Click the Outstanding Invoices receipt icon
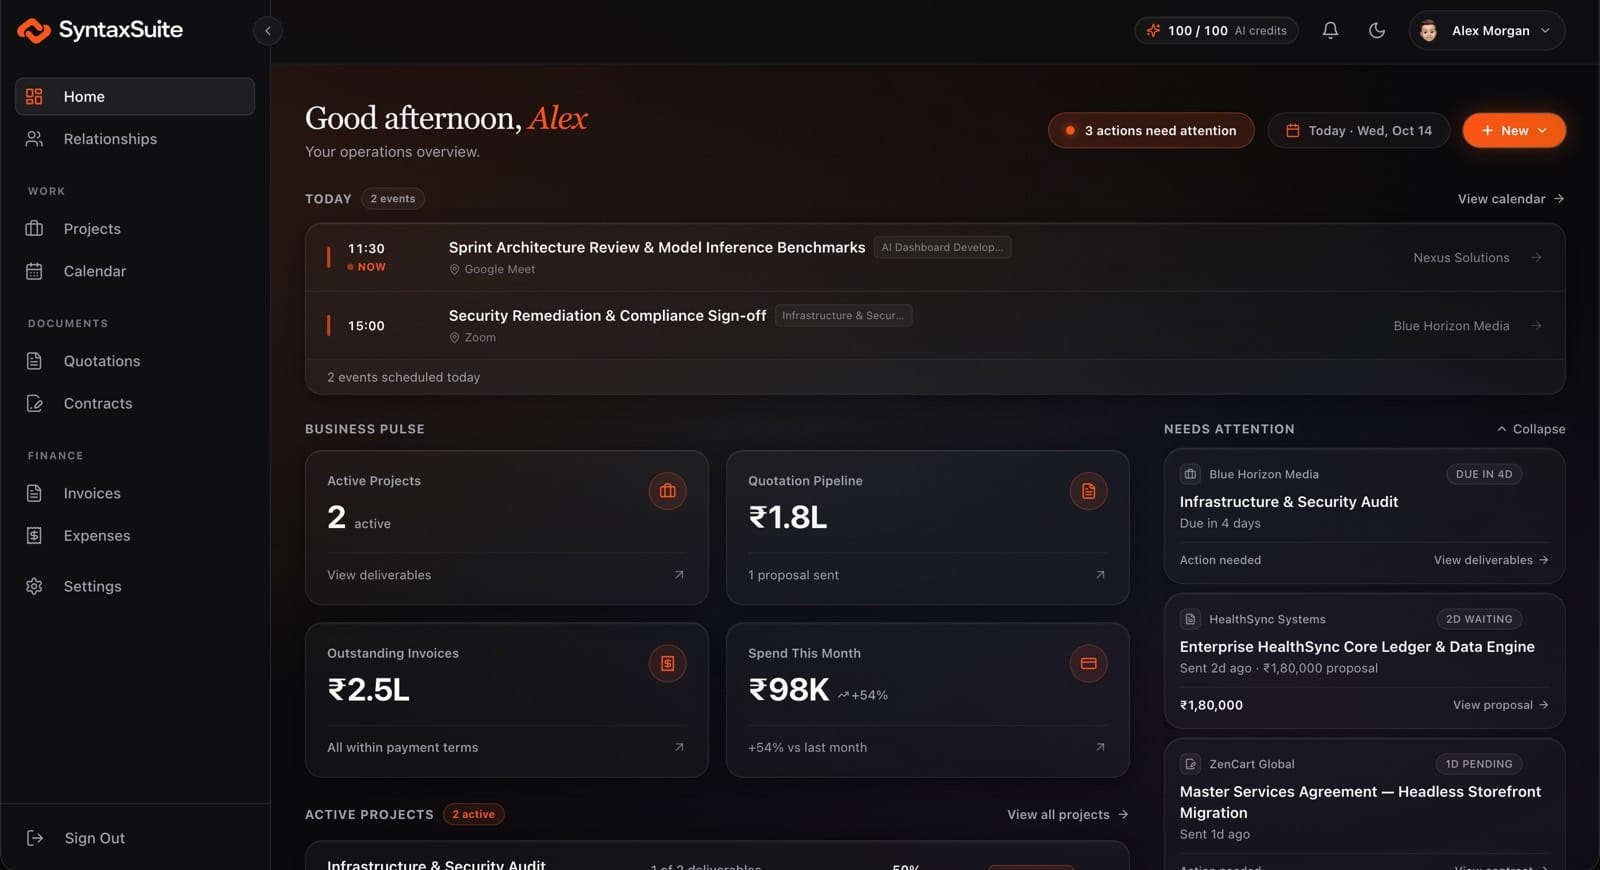Image resolution: width=1600 pixels, height=870 pixels. 668,663
